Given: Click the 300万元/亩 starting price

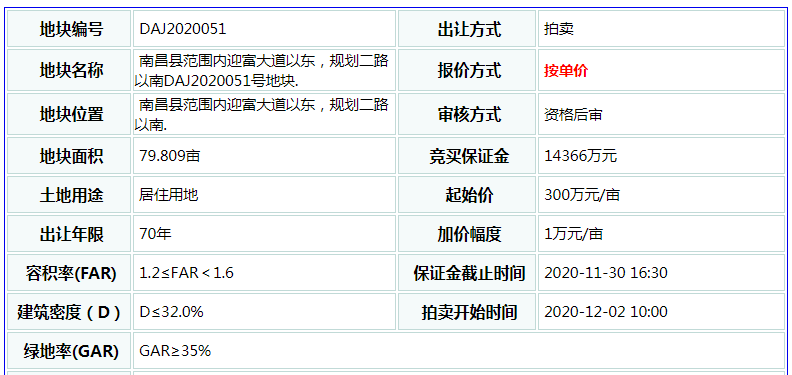Looking at the screenshot, I should pyautogui.click(x=582, y=195).
